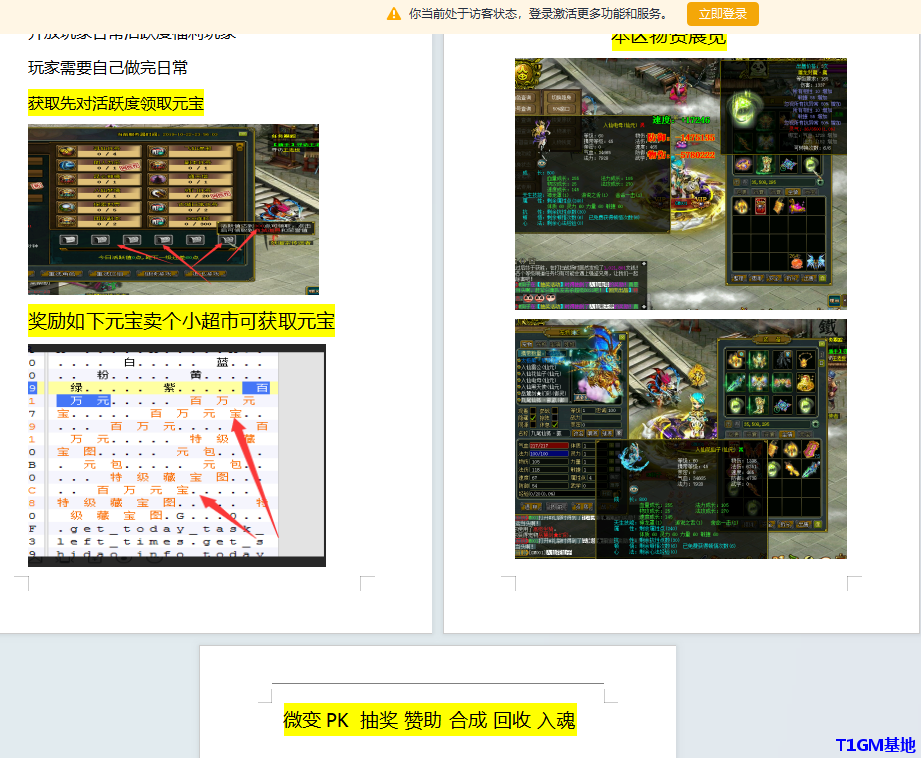The image size is (921, 758).
Task: Click the line 玩家需要自己做完日常
Action: [x=108, y=68]
